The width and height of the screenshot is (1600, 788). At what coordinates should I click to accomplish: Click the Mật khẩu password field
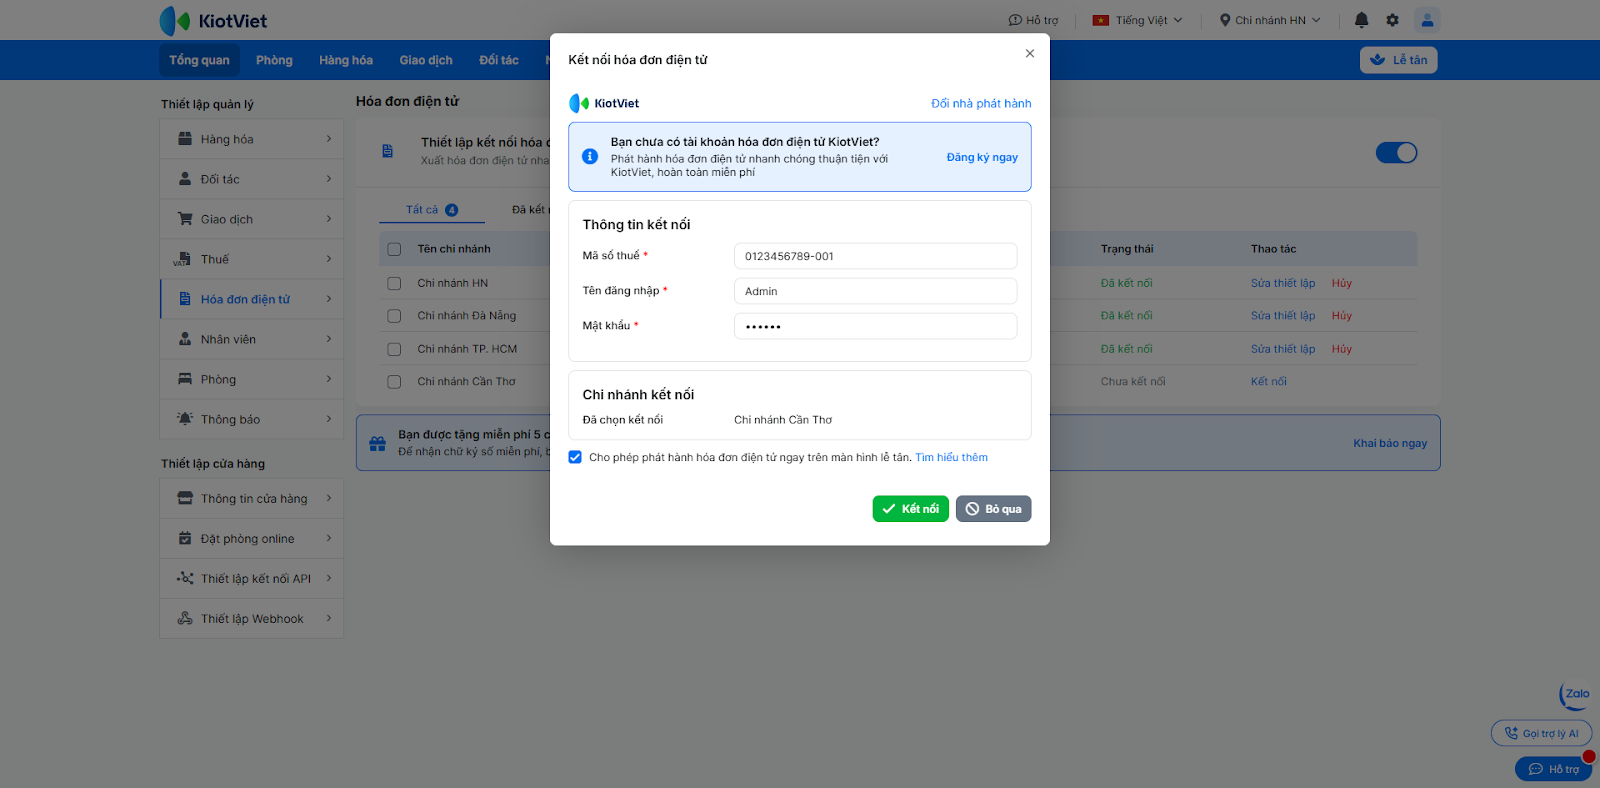pyautogui.click(x=875, y=326)
